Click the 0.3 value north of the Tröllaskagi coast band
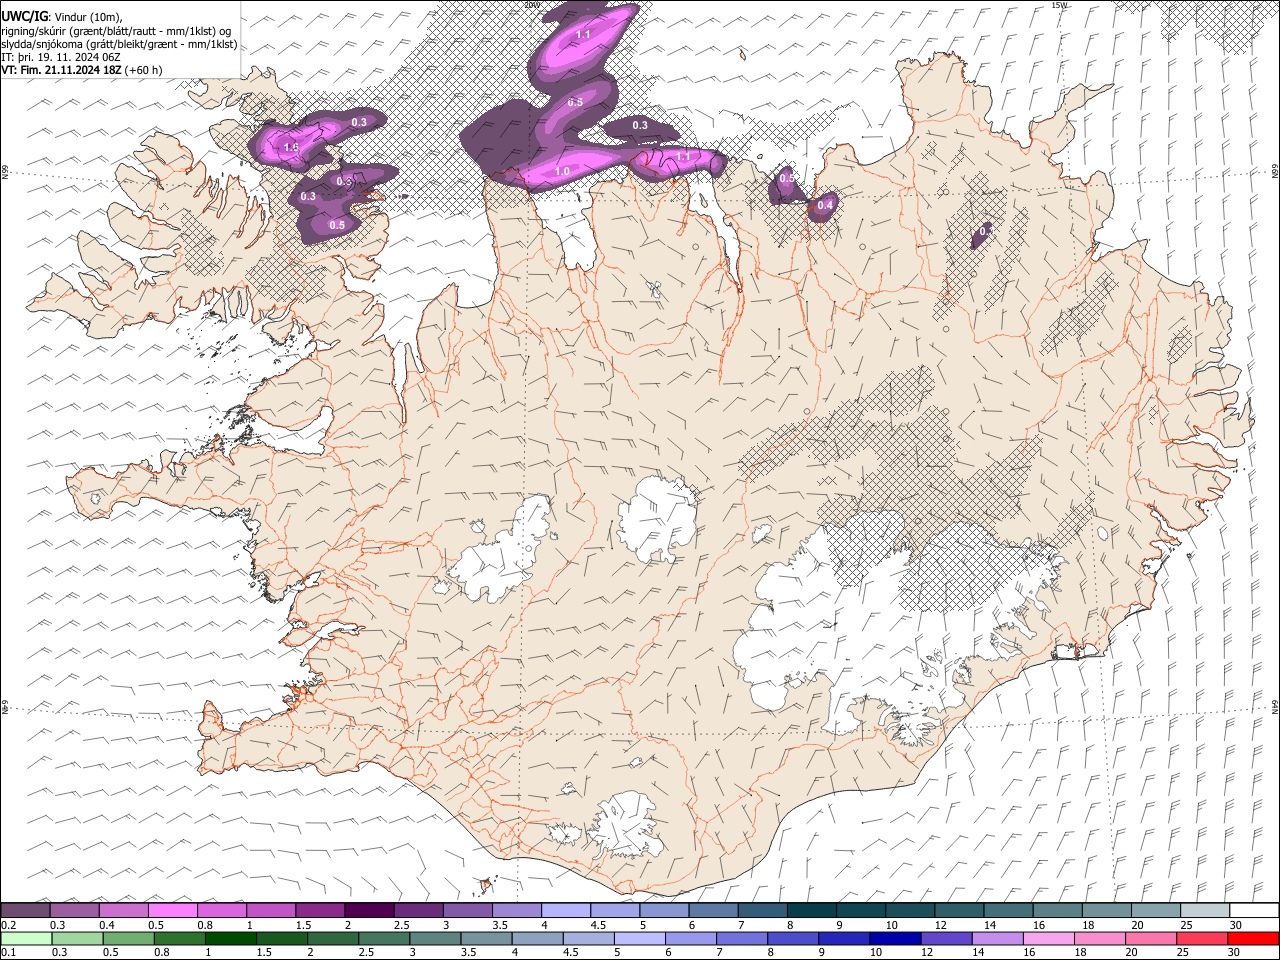The height and width of the screenshot is (960, 1280). click(640, 126)
